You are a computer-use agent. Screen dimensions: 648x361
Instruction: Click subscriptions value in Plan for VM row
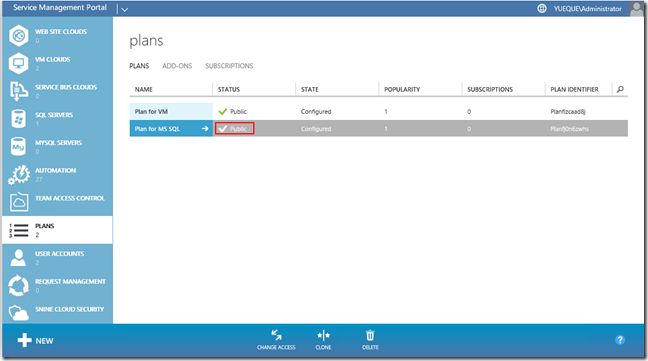469,112
